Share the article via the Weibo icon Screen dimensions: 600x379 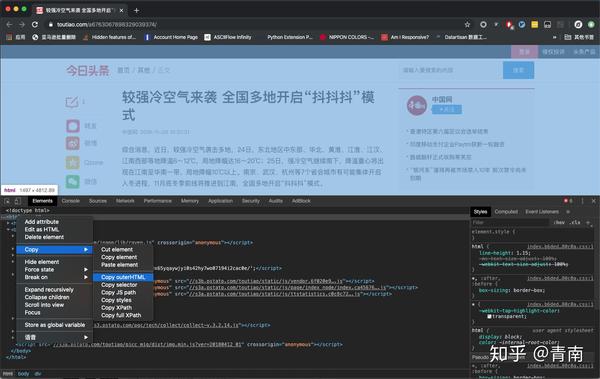73,143
